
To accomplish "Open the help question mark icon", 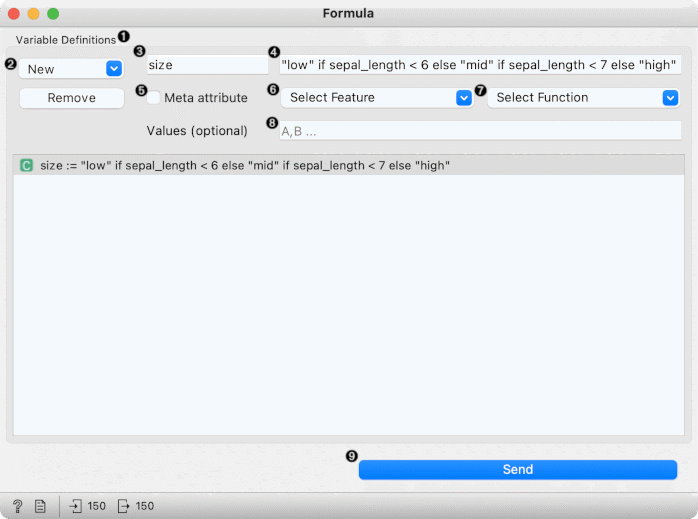I will (x=17, y=506).
